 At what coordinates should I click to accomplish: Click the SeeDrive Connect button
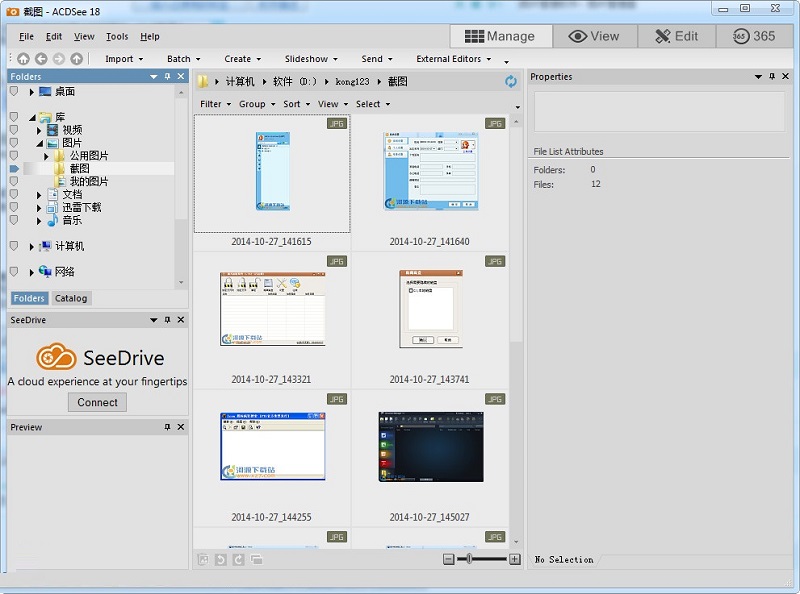click(x=97, y=402)
